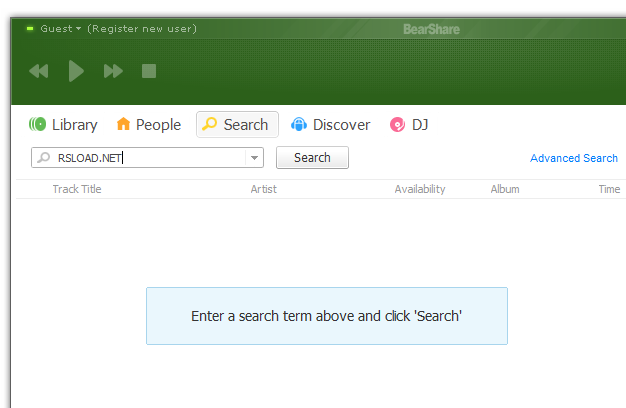The width and height of the screenshot is (626, 408).
Task: Click the orange People house icon
Action: 123,124
